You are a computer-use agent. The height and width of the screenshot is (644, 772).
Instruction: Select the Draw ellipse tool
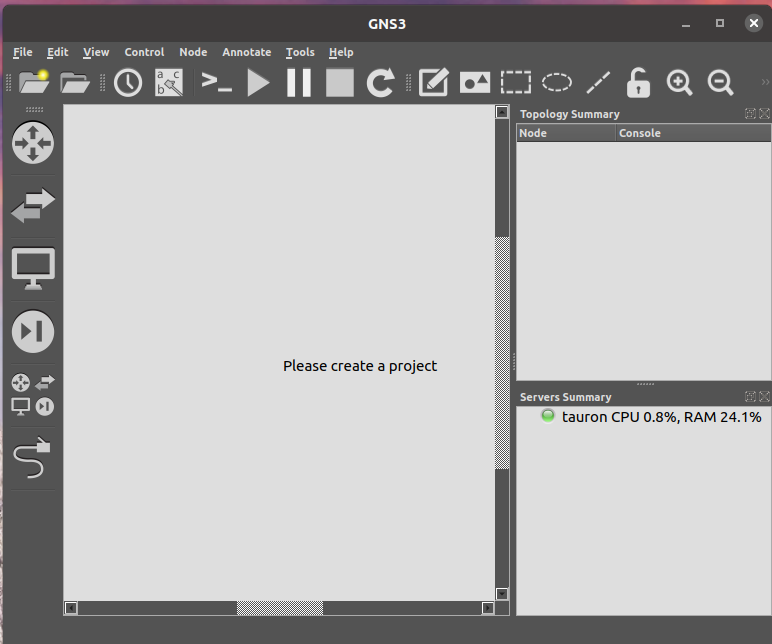pyautogui.click(x=557, y=82)
